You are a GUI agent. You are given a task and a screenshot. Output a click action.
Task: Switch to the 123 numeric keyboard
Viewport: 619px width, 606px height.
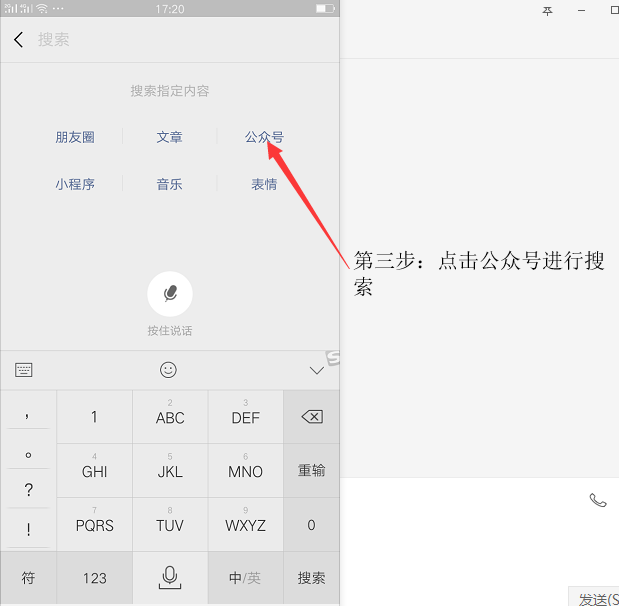click(x=94, y=578)
